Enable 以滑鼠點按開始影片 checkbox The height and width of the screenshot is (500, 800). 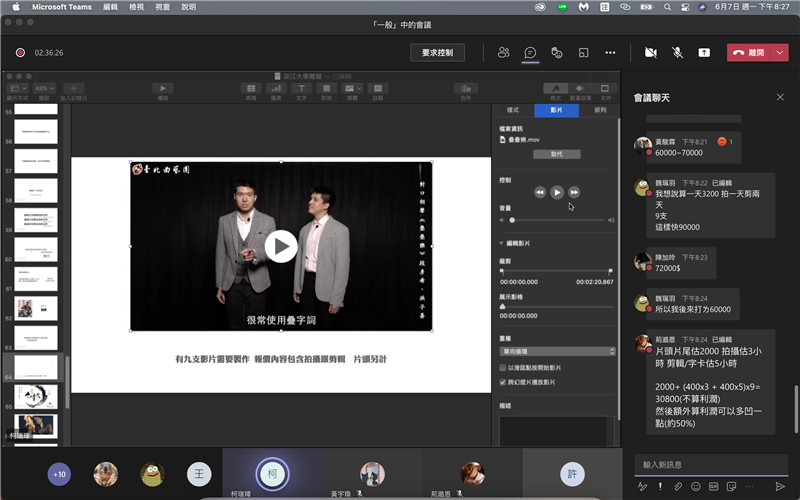[x=502, y=368]
